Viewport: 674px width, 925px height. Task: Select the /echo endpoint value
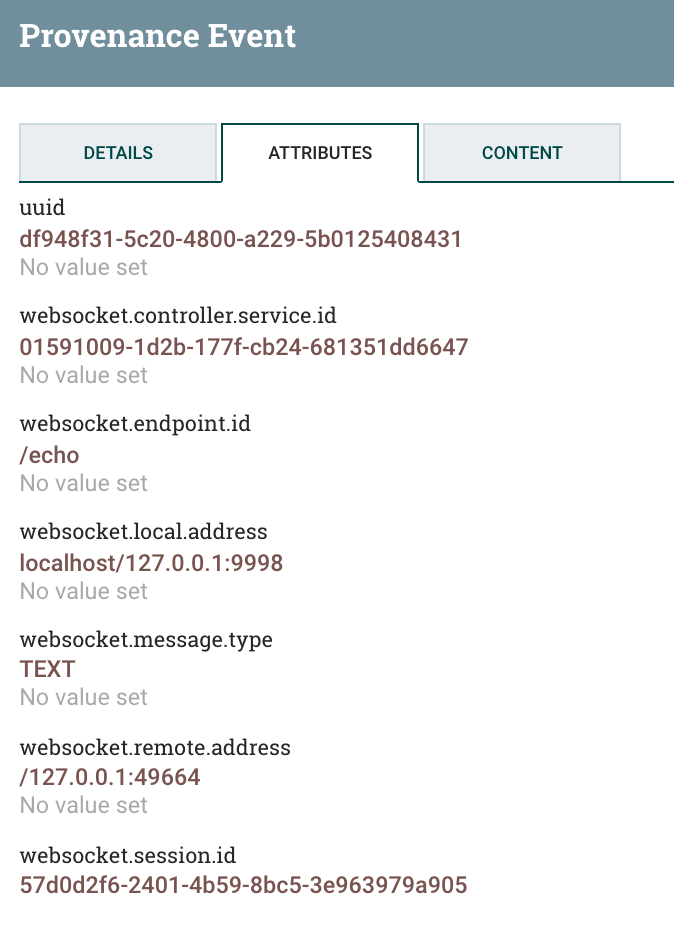coord(50,455)
